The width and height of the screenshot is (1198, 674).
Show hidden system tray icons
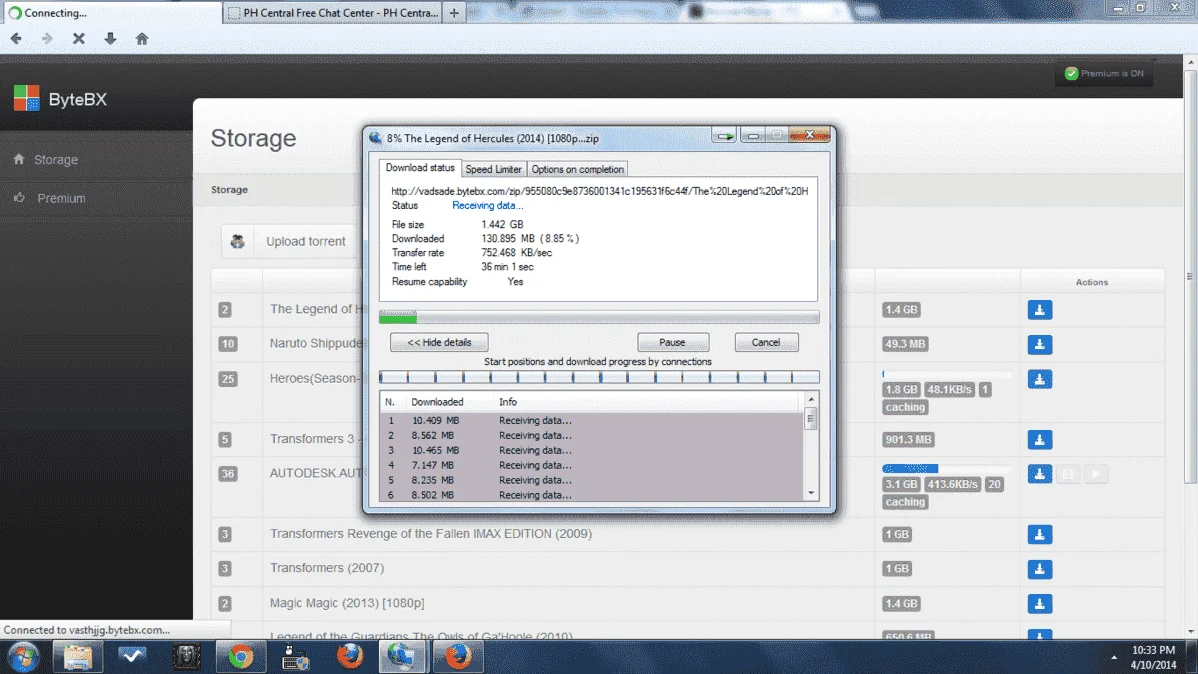tap(1114, 657)
